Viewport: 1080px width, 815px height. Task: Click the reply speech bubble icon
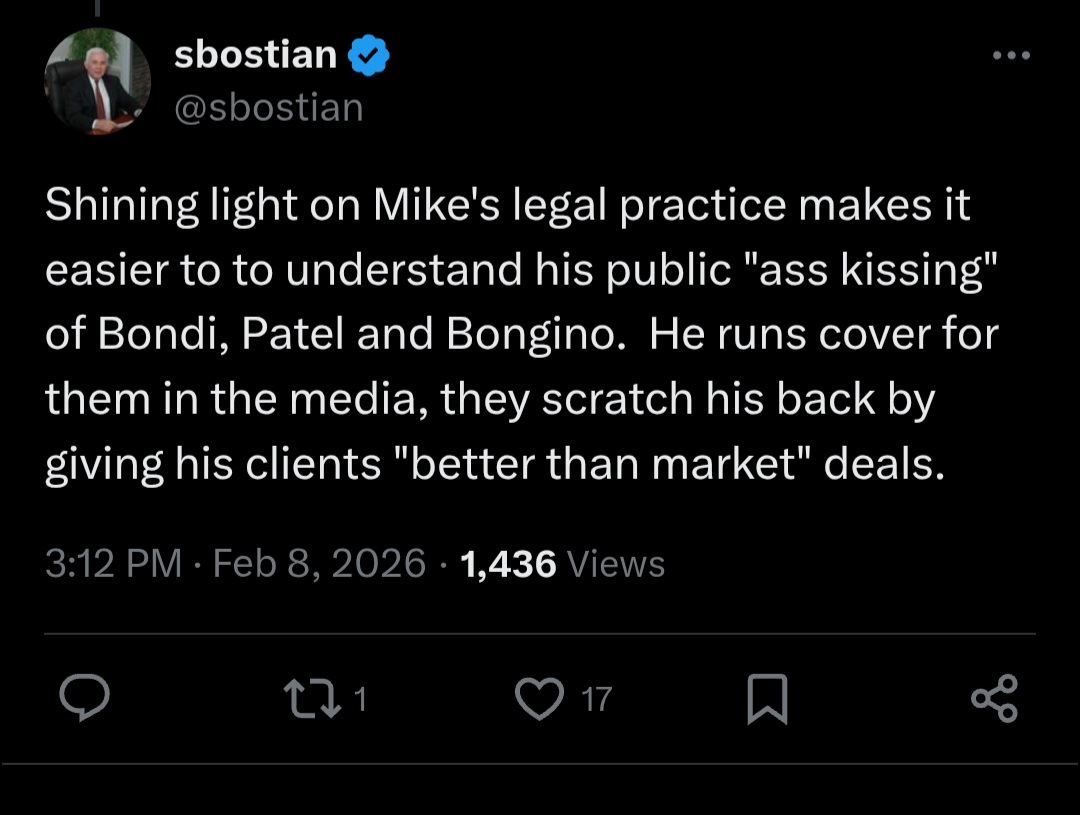(x=83, y=697)
